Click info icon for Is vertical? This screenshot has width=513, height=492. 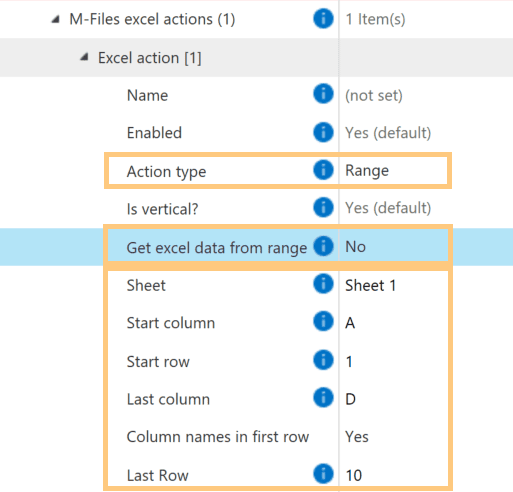click(323, 207)
